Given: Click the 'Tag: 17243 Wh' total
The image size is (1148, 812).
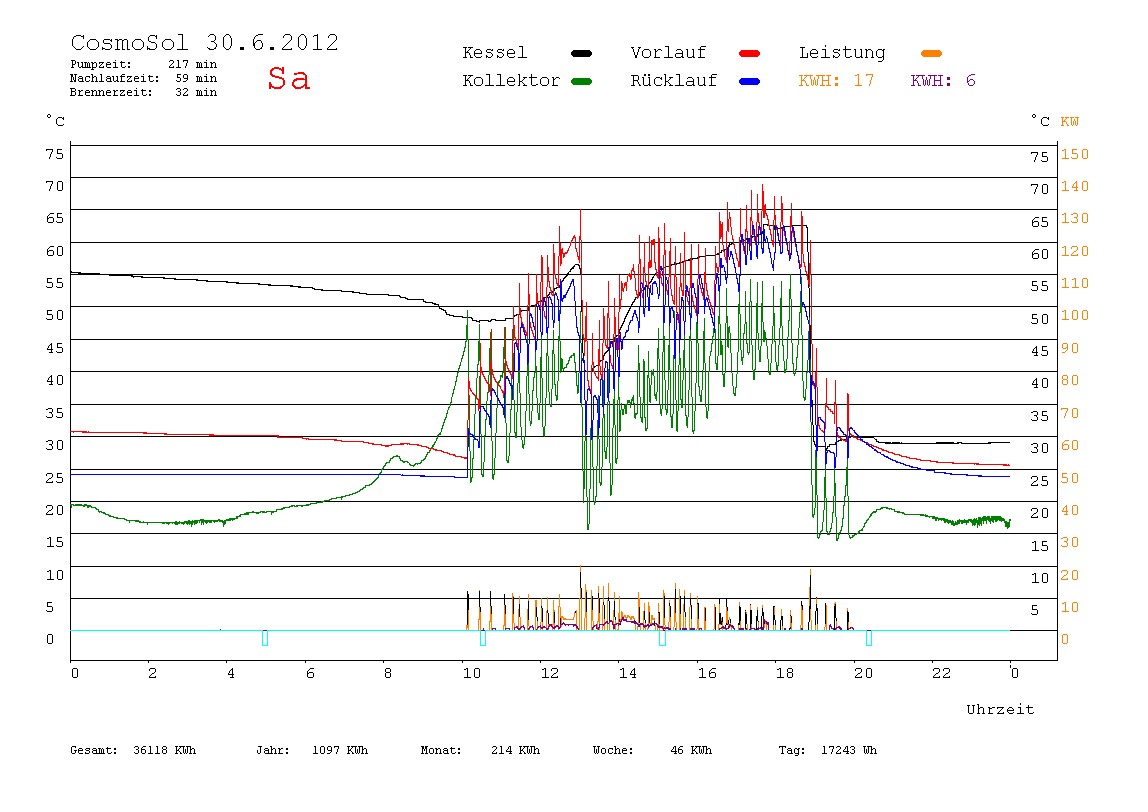Looking at the screenshot, I should pos(827,750).
